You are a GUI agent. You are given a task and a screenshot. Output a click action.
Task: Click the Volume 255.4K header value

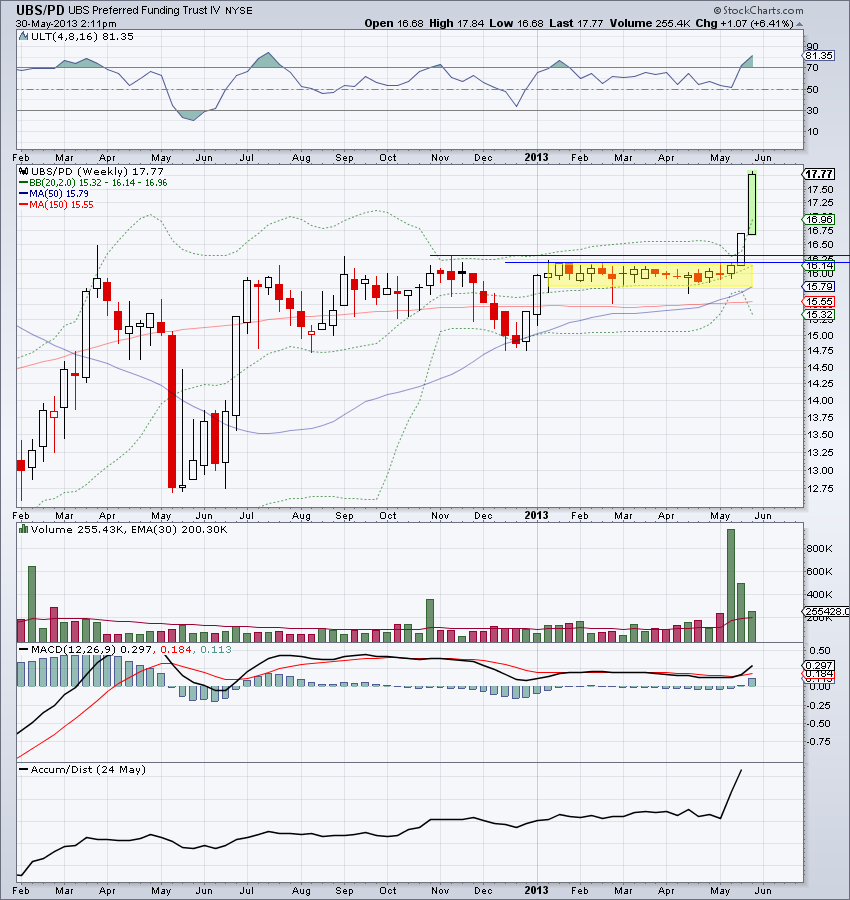coord(649,24)
